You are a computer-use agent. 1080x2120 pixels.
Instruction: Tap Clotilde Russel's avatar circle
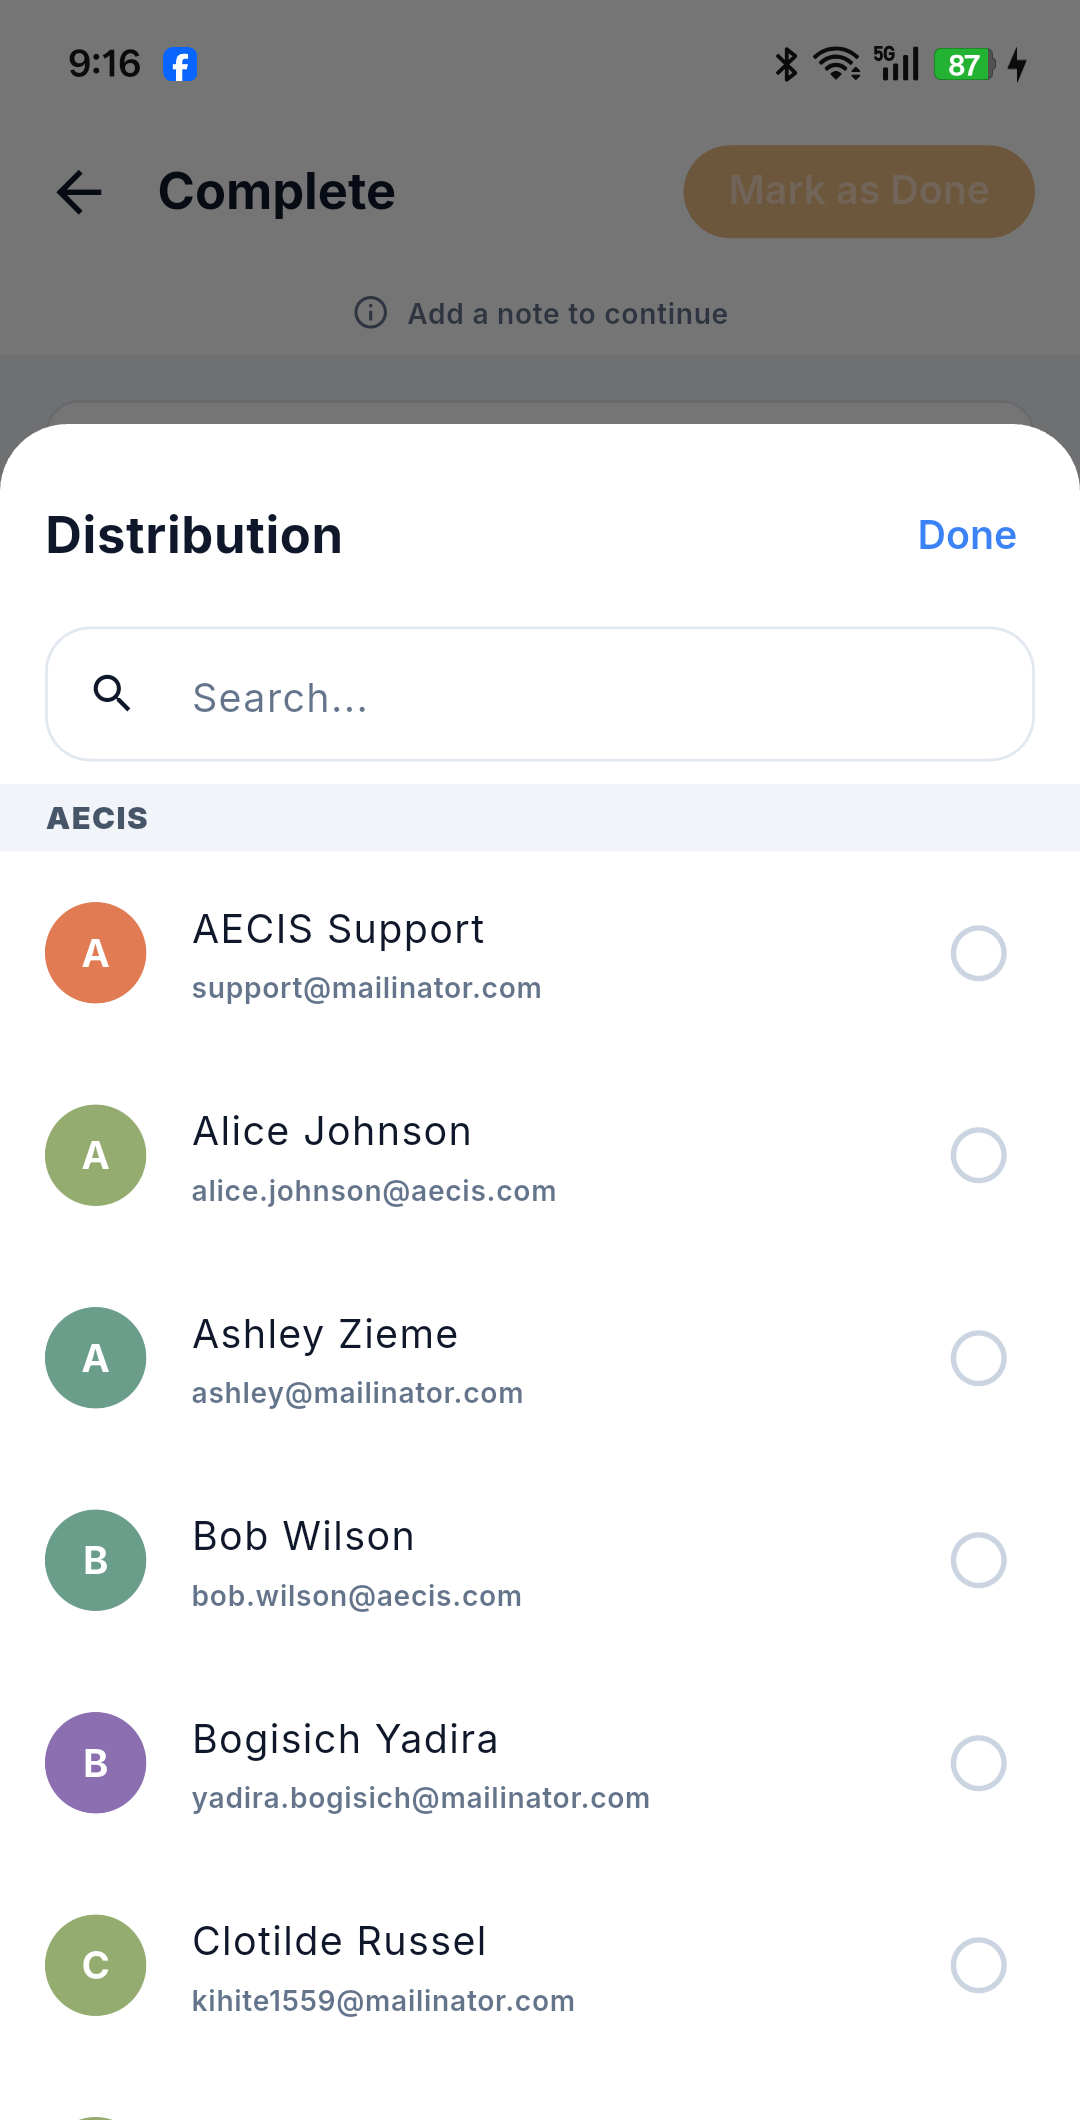[96, 1965]
